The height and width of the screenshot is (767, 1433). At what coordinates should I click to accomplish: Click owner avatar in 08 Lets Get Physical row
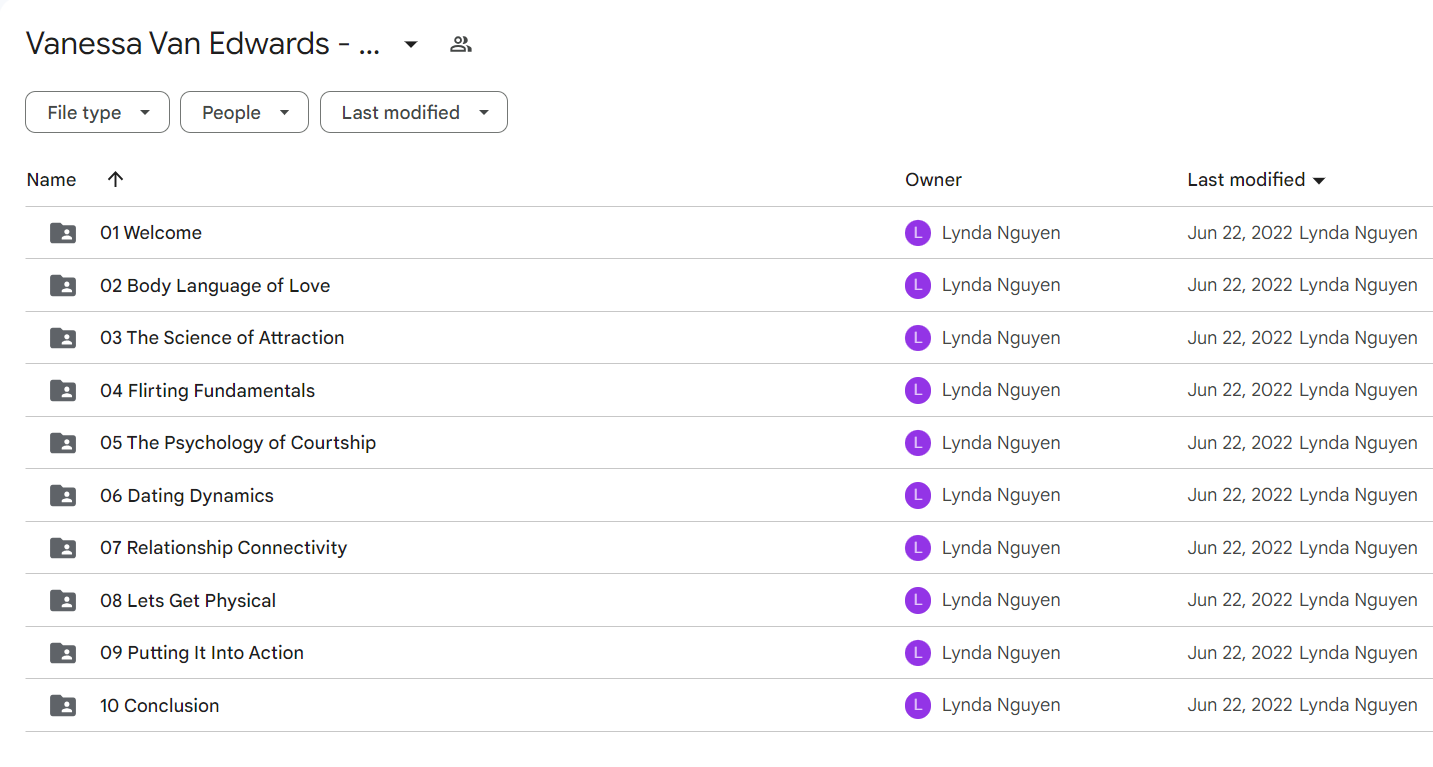point(918,601)
